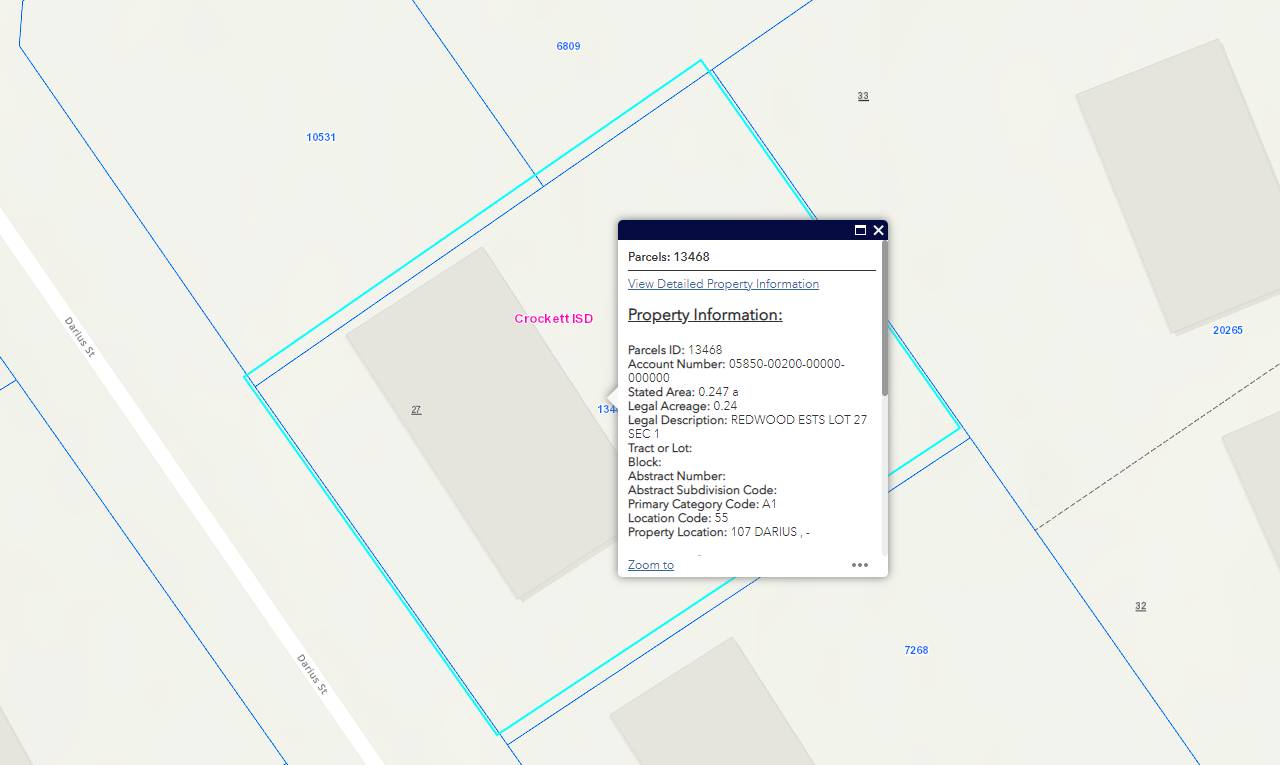Click the Parcels: 13468 popup title

tap(668, 257)
